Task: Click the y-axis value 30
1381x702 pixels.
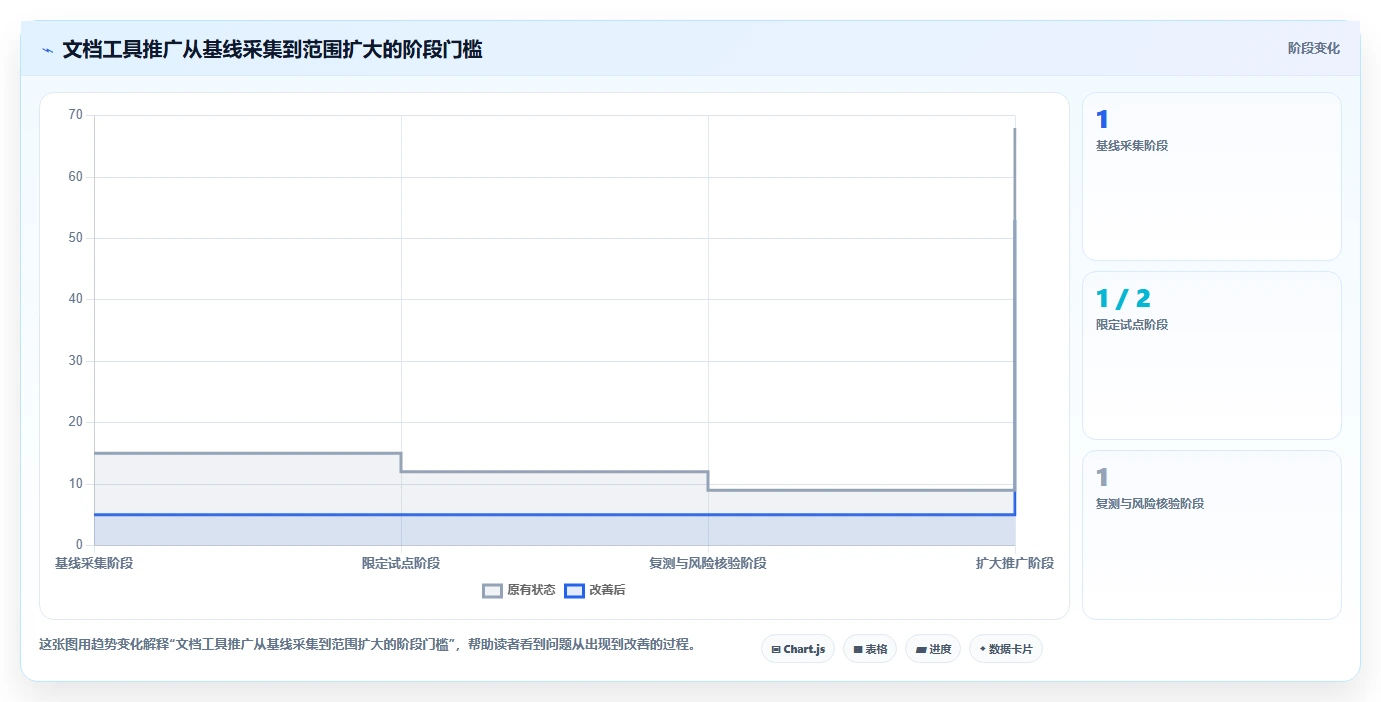Action: tap(76, 361)
